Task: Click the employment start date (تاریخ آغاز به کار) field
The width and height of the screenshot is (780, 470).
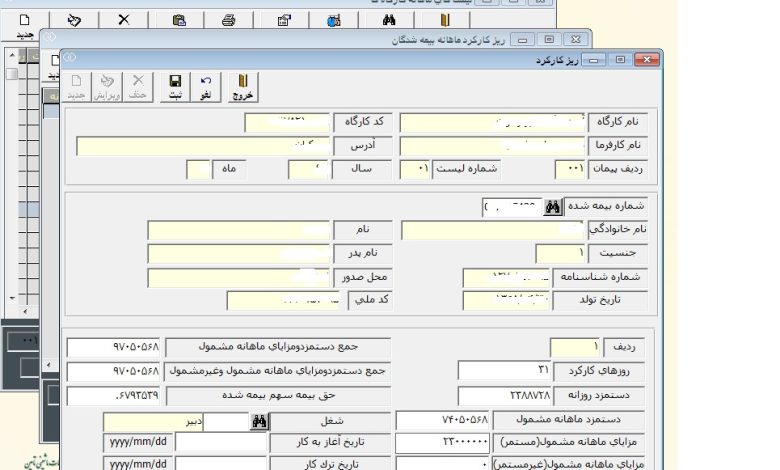Action: tap(221, 442)
